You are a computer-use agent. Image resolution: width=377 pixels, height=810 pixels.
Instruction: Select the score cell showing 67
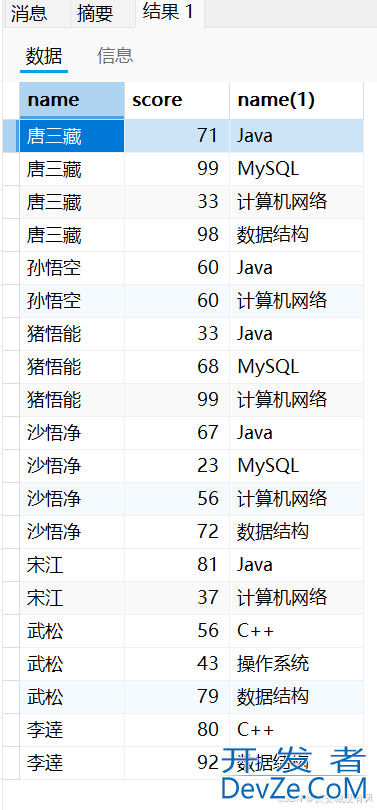tap(177, 433)
